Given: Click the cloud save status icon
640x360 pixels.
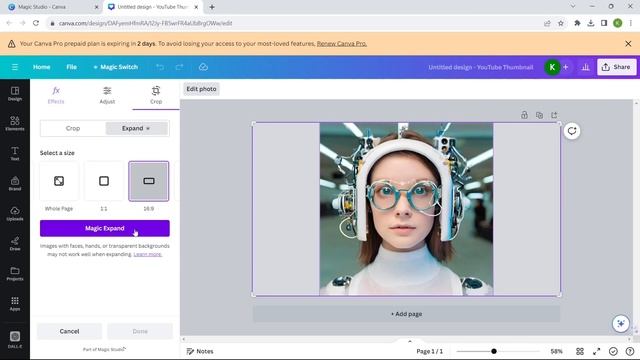Looking at the screenshot, I should click(x=203, y=67).
